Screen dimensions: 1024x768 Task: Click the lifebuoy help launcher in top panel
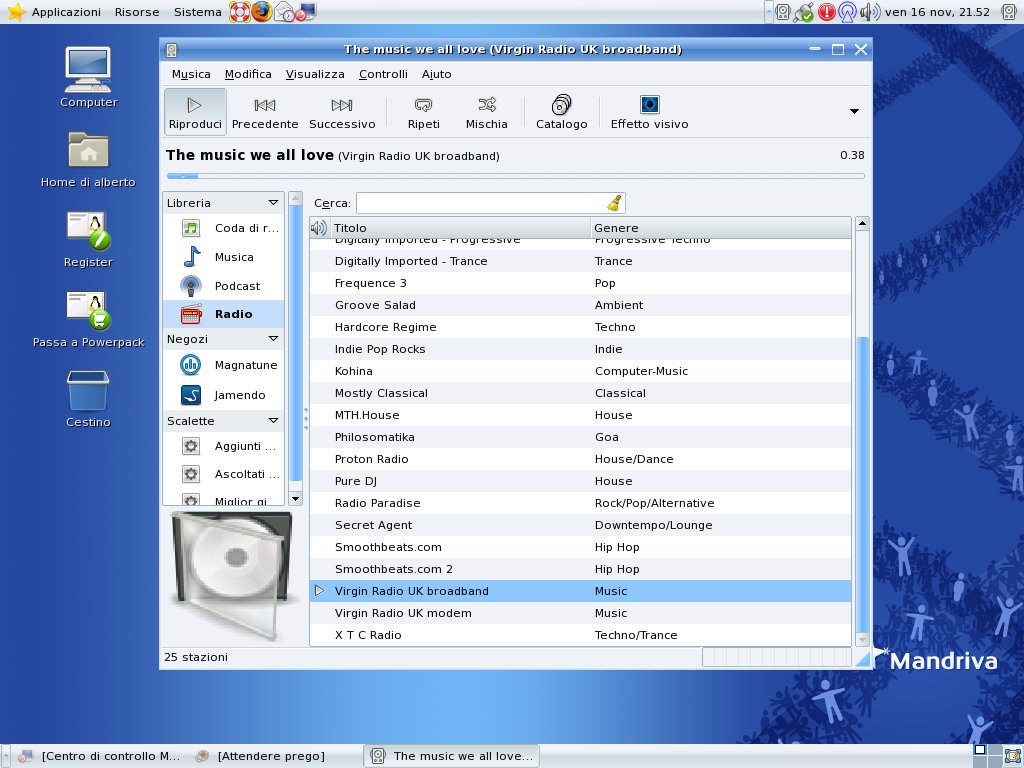click(x=240, y=12)
